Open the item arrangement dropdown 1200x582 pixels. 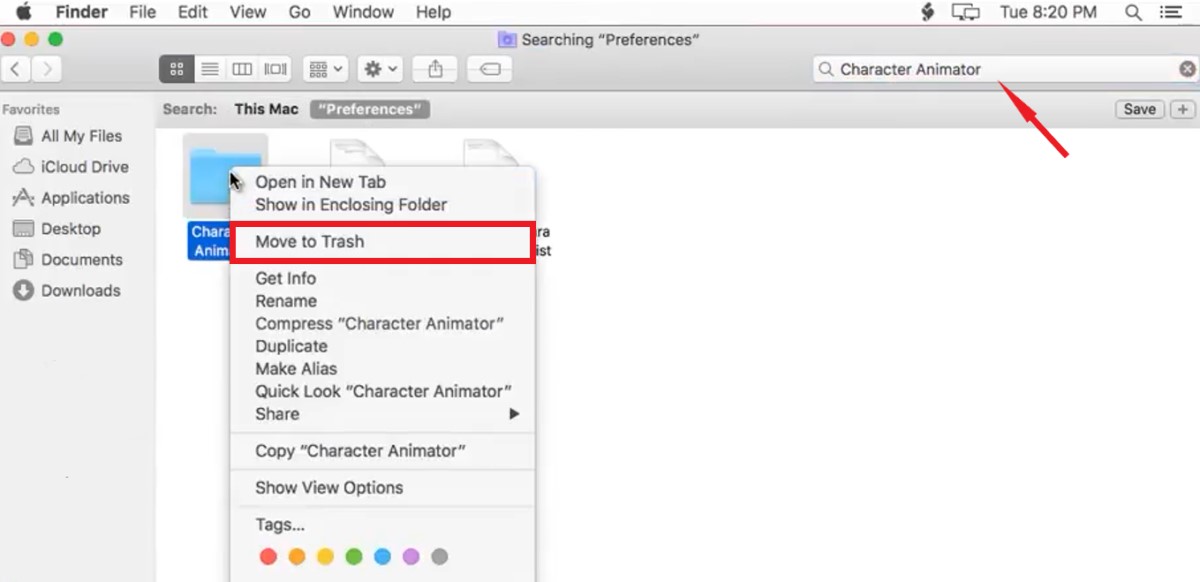(326, 69)
